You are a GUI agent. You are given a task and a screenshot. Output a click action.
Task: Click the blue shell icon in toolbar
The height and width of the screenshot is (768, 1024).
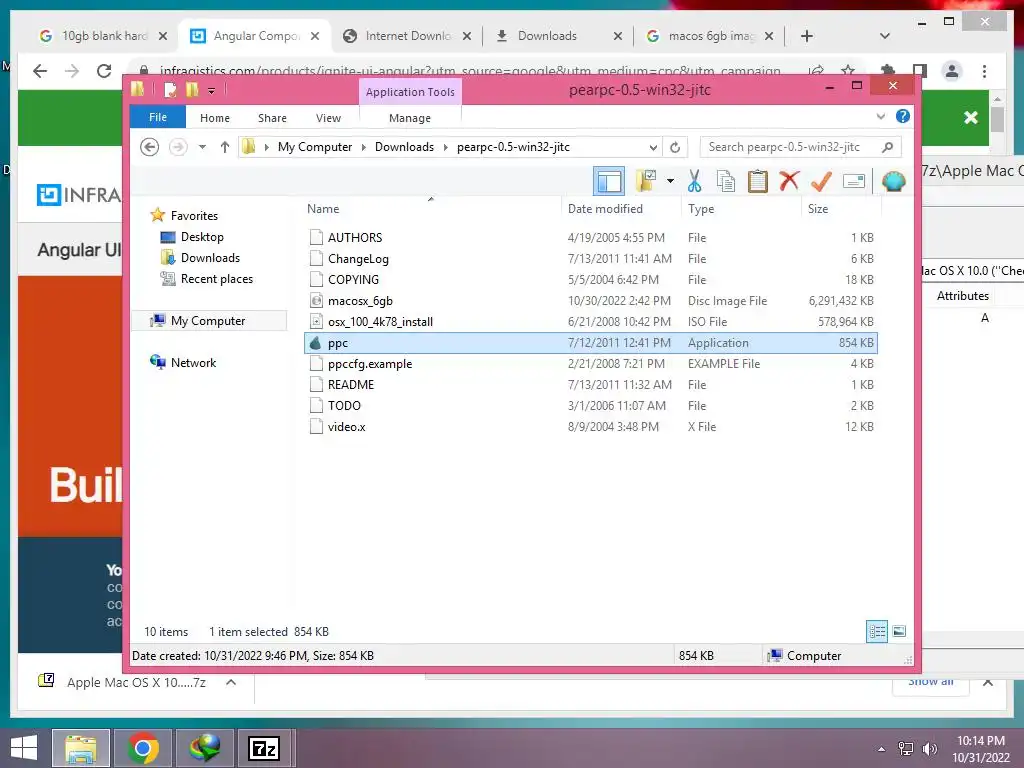pyautogui.click(x=893, y=181)
